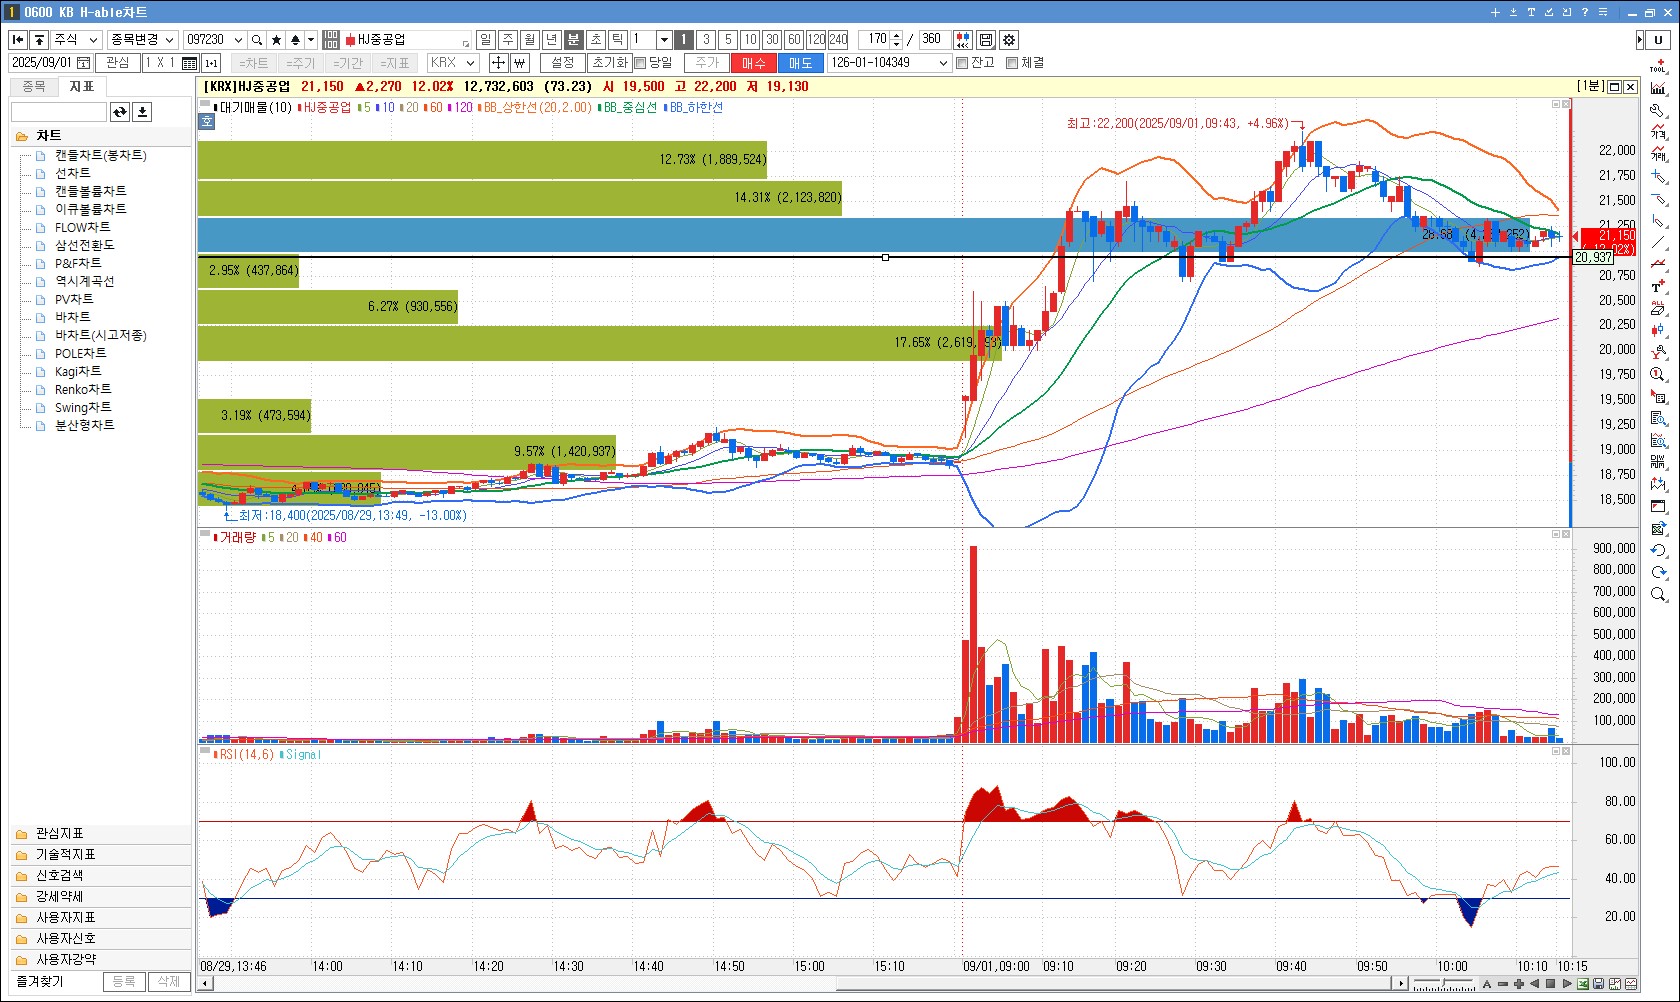1680x1002 pixels.
Task: Open the account number dropdown
Action: pyautogui.click(x=889, y=63)
